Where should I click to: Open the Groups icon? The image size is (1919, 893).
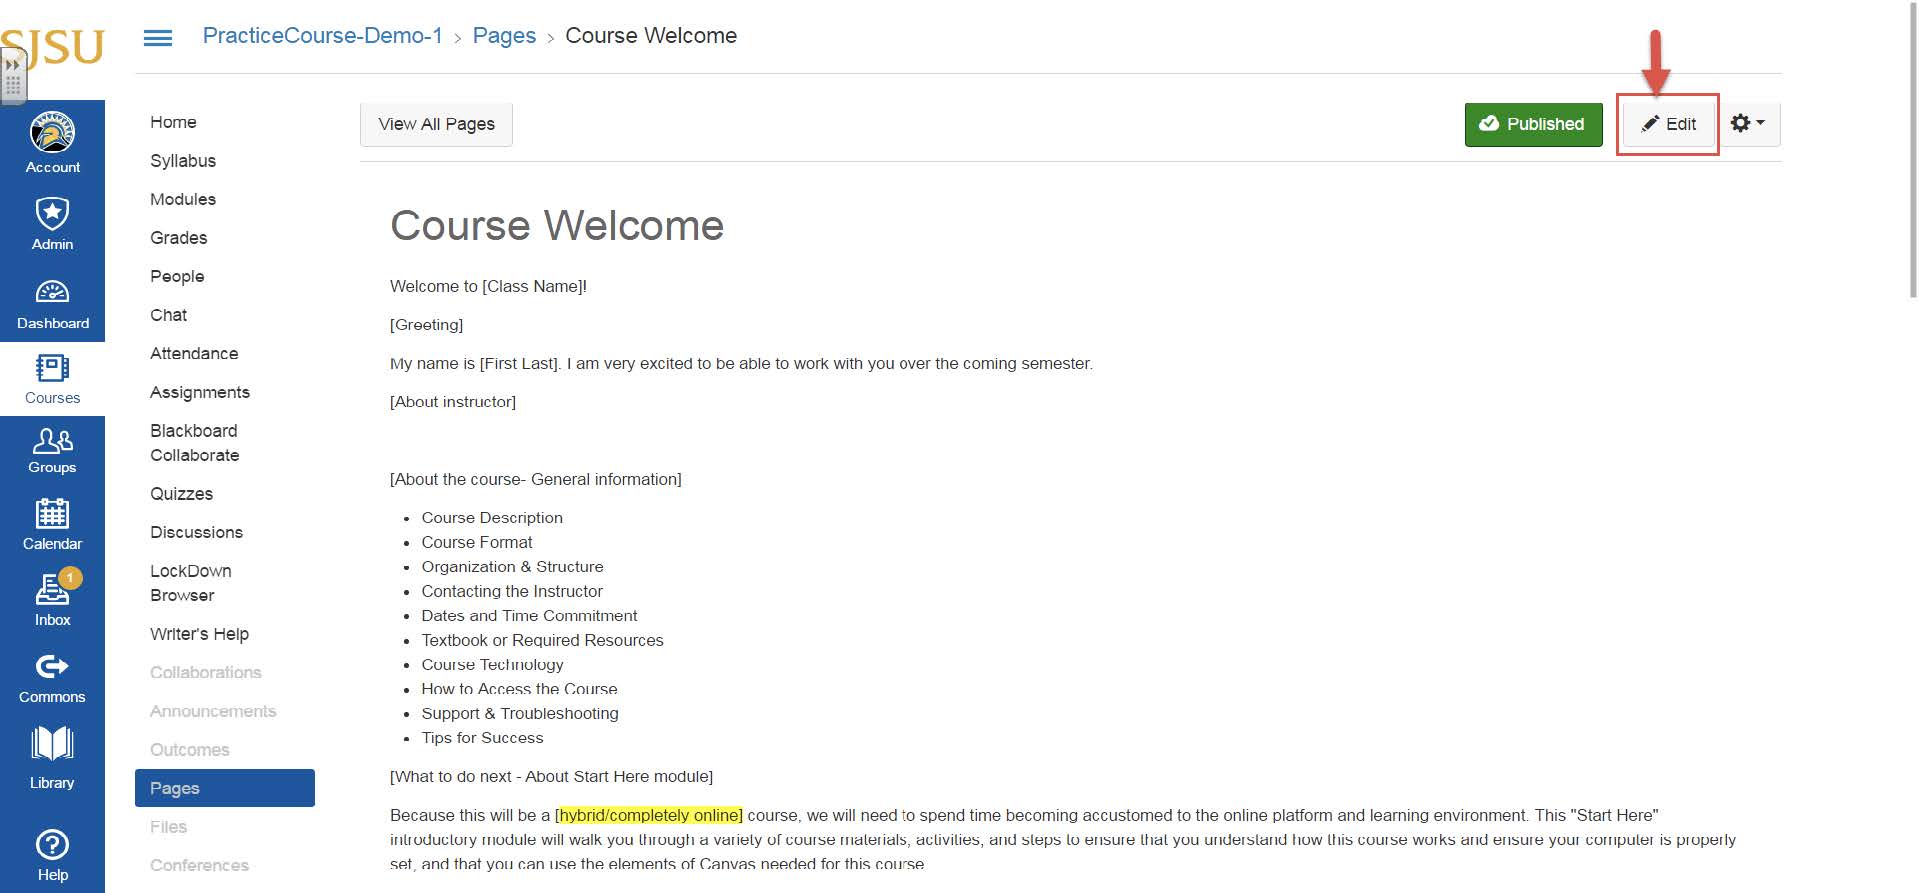click(52, 441)
